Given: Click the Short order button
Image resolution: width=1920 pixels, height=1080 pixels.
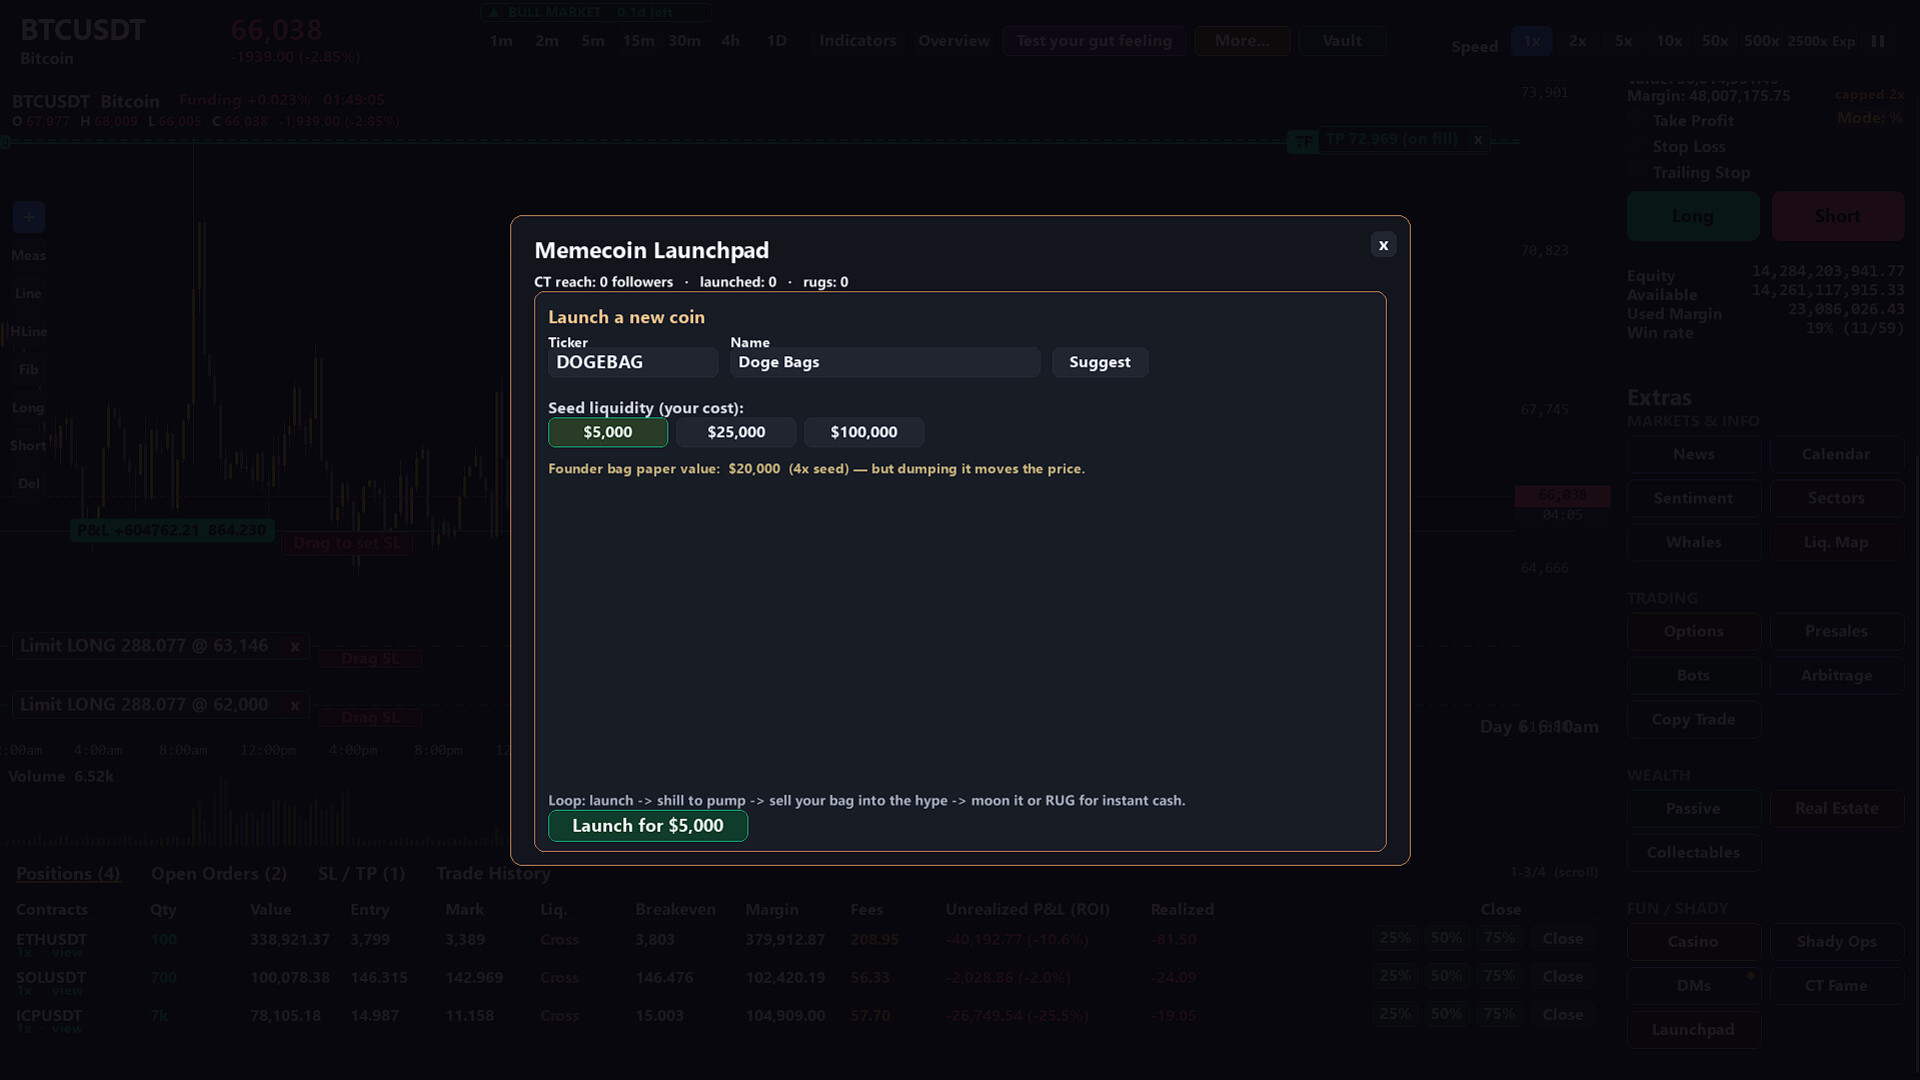Looking at the screenshot, I should (x=1838, y=216).
